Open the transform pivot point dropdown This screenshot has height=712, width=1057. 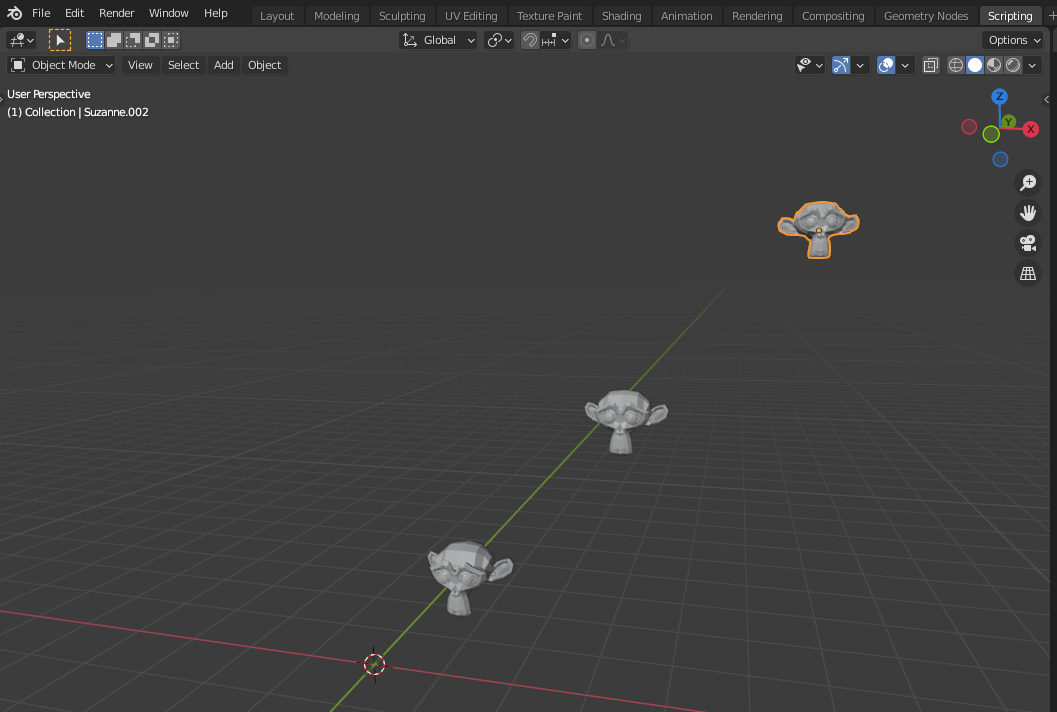(x=500, y=40)
